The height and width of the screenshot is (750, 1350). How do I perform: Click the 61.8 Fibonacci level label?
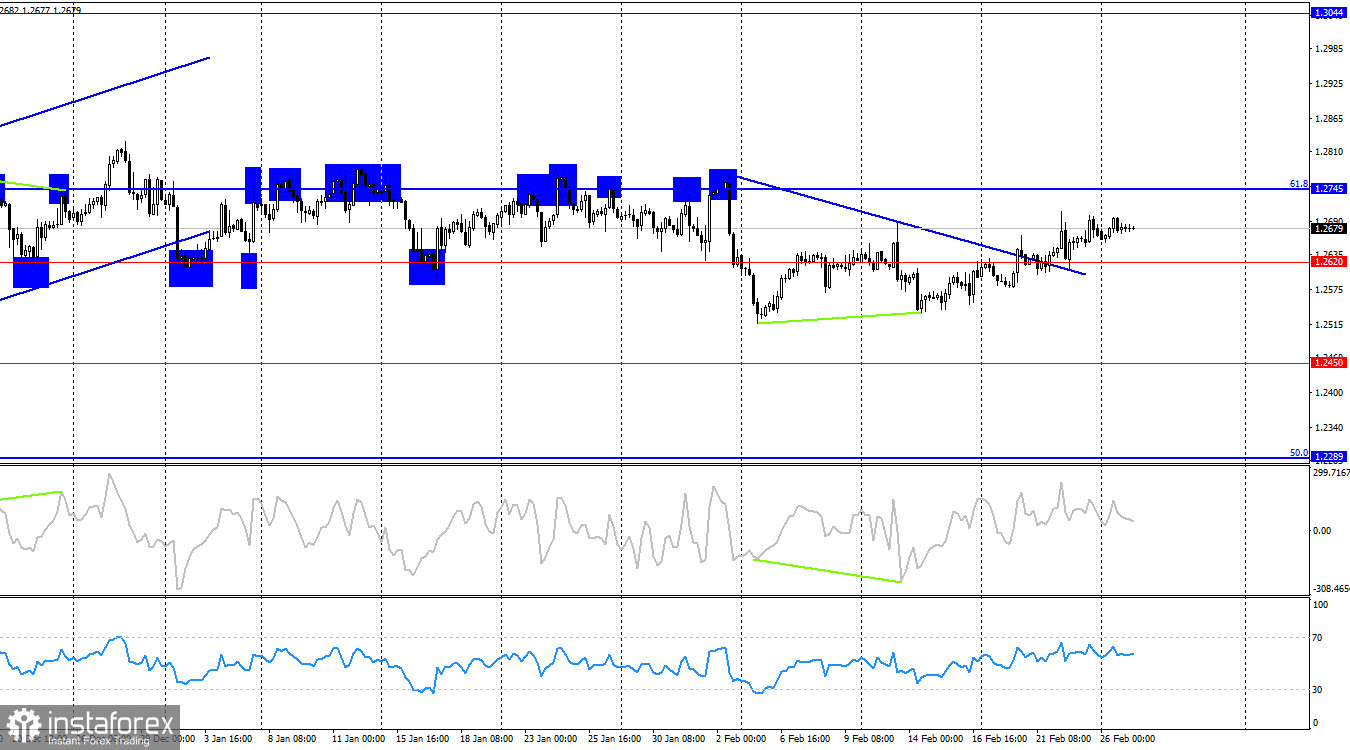click(x=1298, y=183)
